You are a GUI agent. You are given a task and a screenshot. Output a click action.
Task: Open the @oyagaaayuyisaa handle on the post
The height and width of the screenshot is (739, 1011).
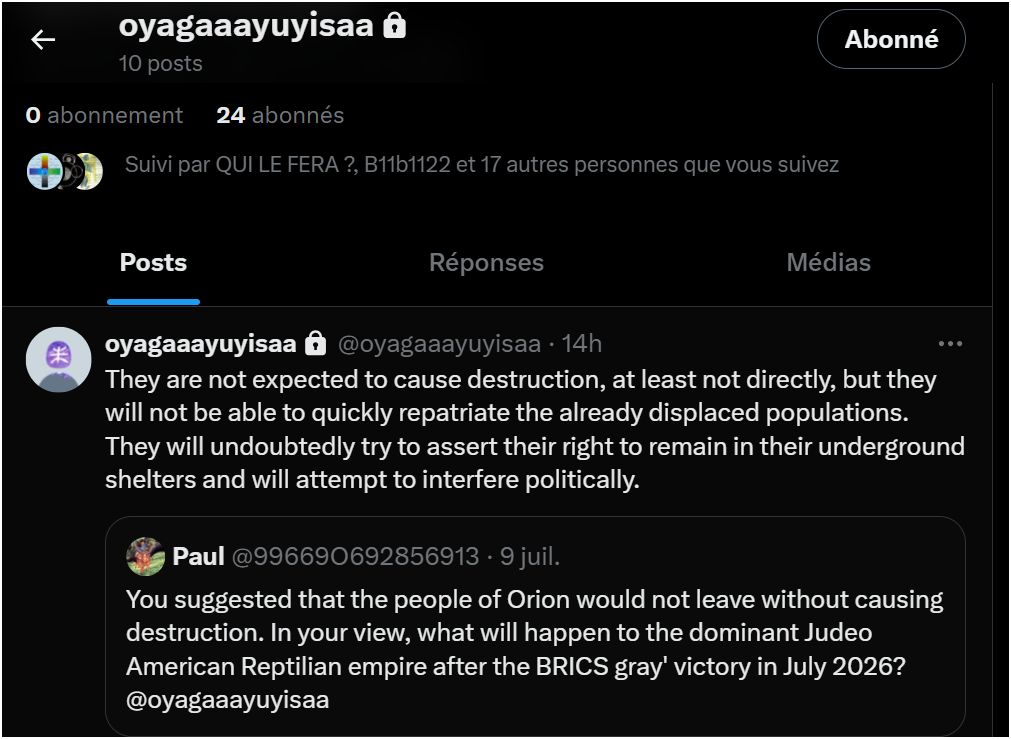[440, 344]
